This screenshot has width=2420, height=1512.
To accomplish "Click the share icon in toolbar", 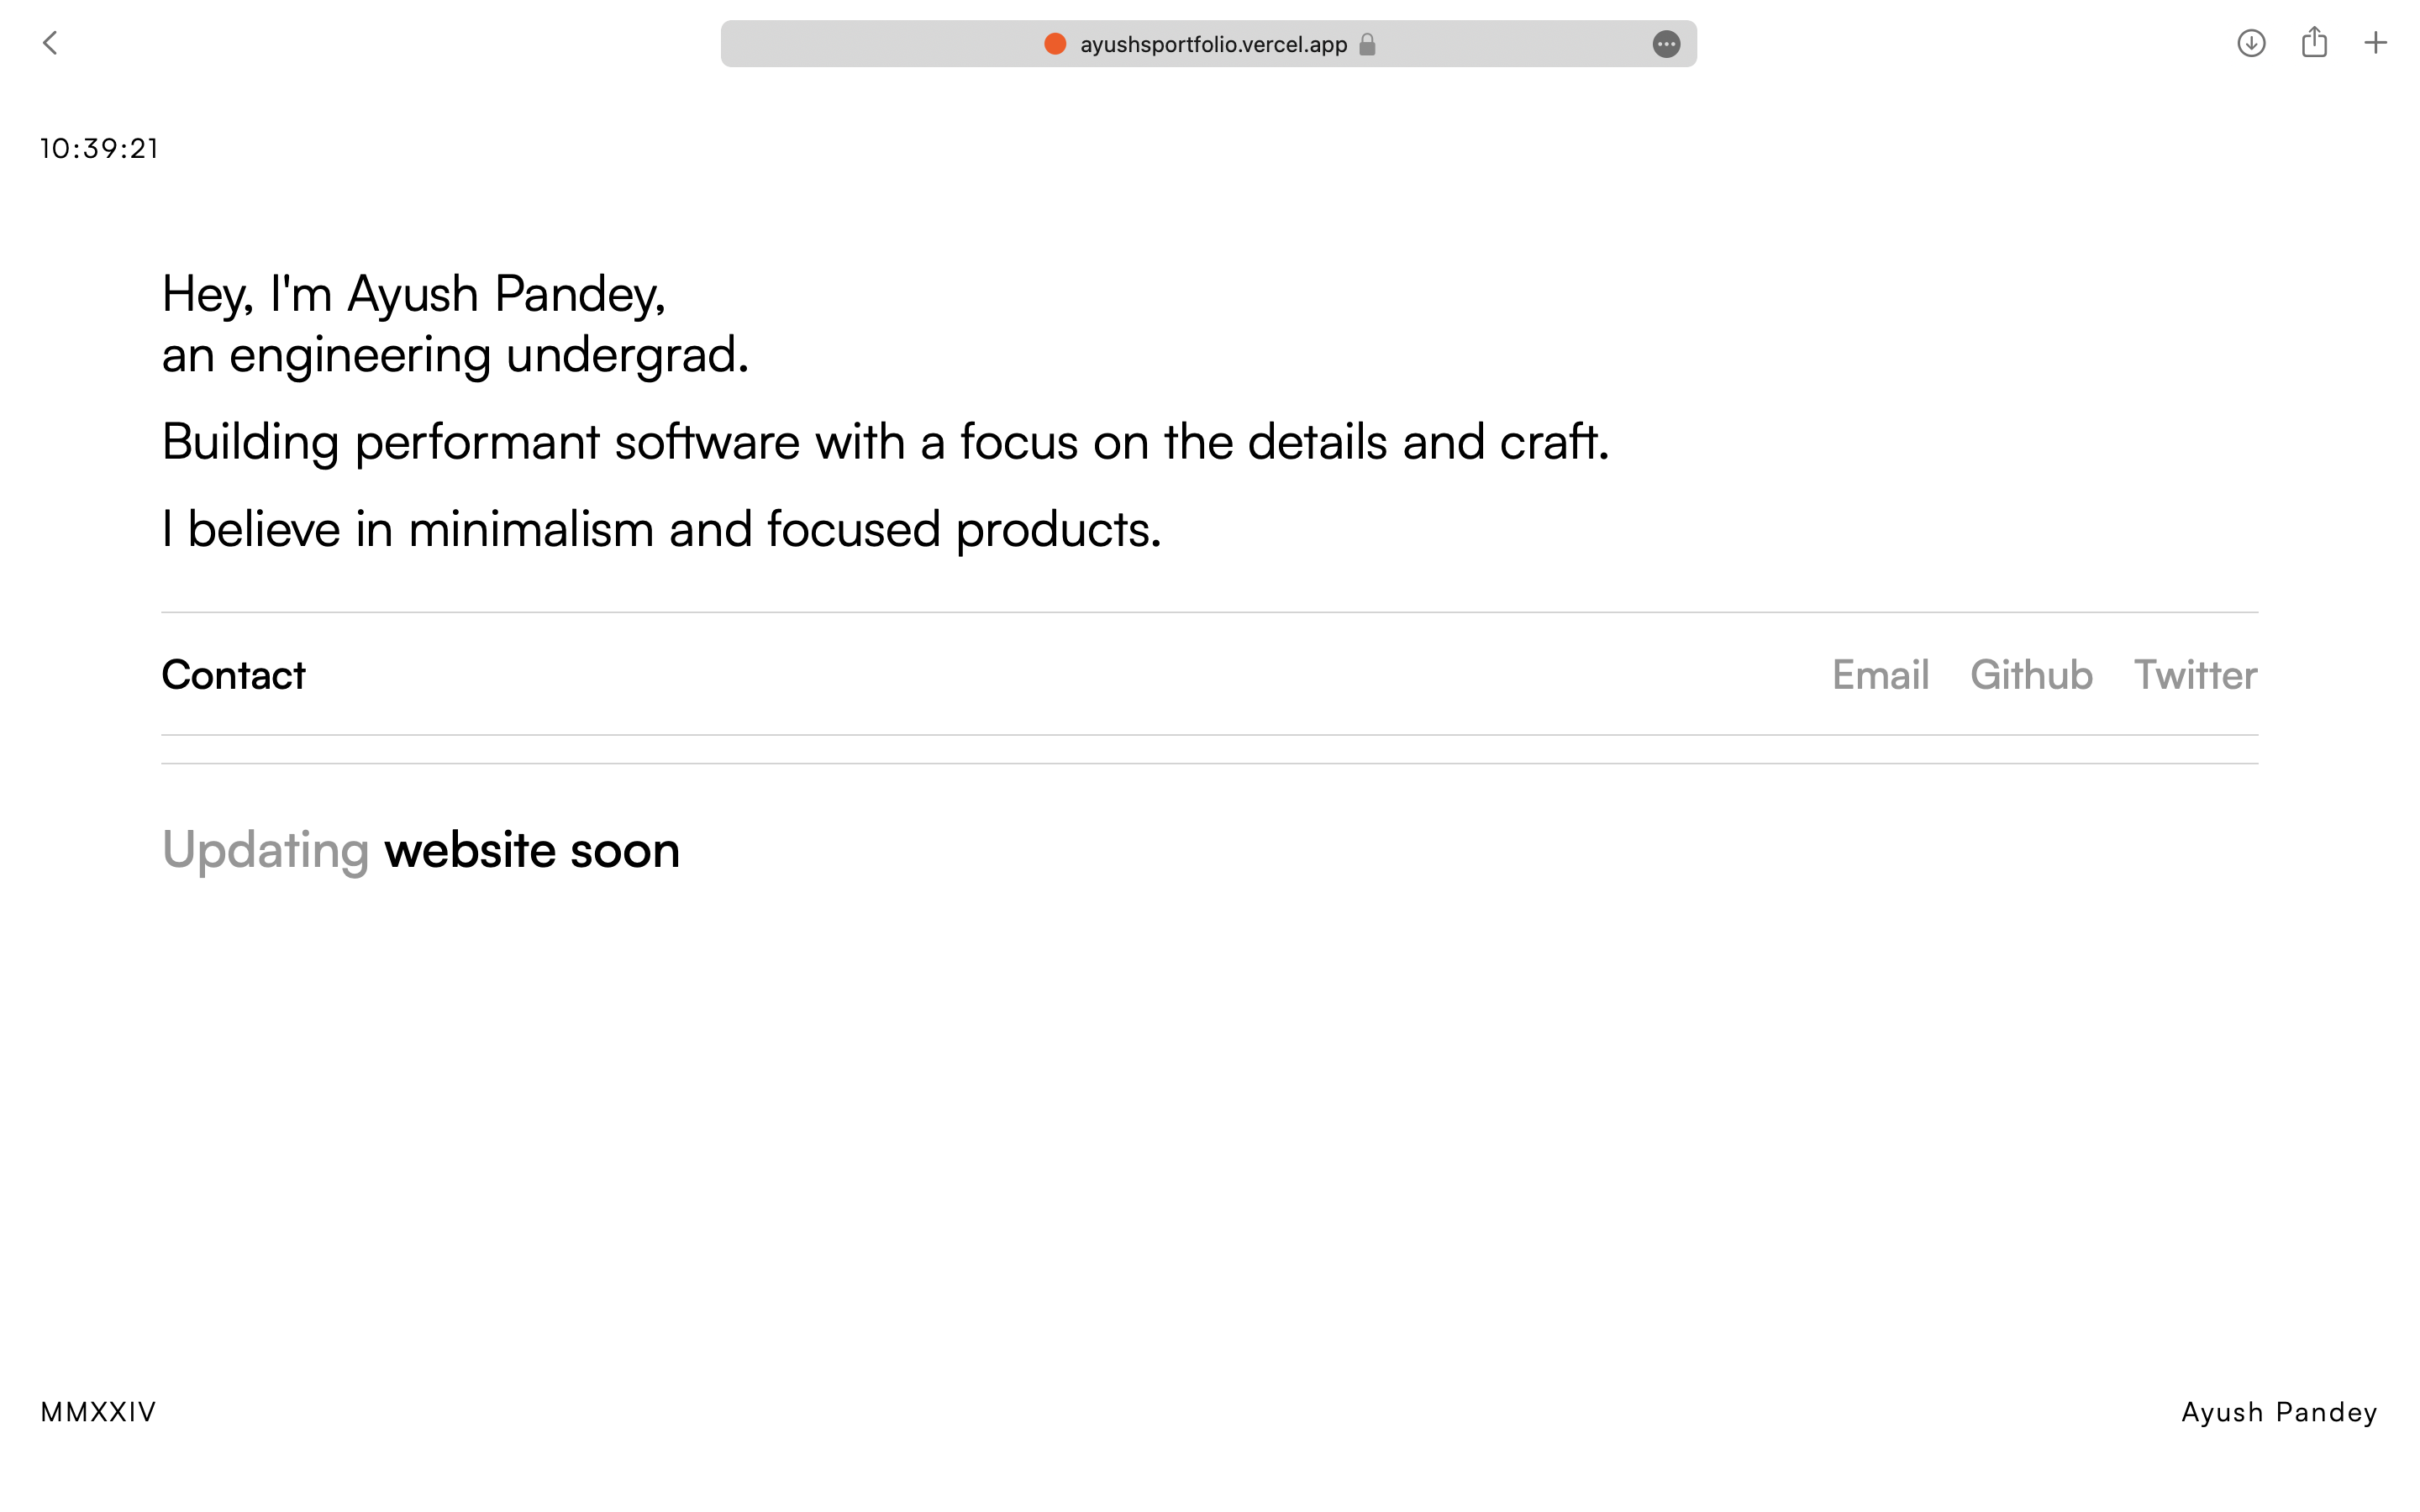I will coord(2314,42).
